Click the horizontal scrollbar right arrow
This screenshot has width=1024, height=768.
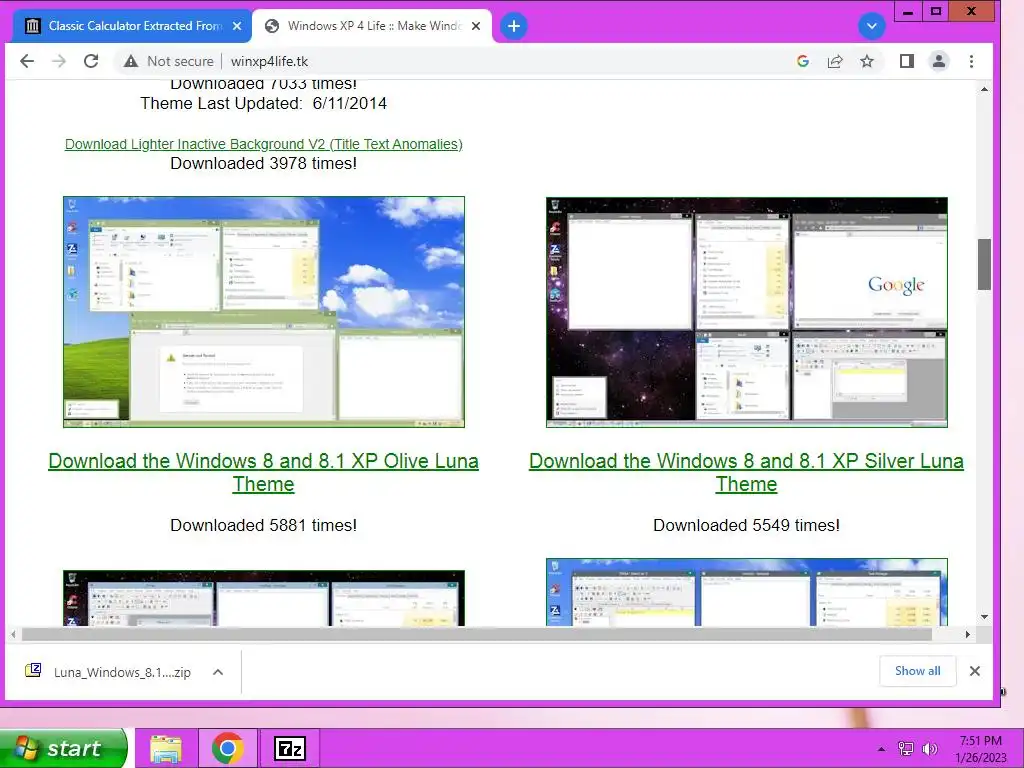click(x=968, y=634)
